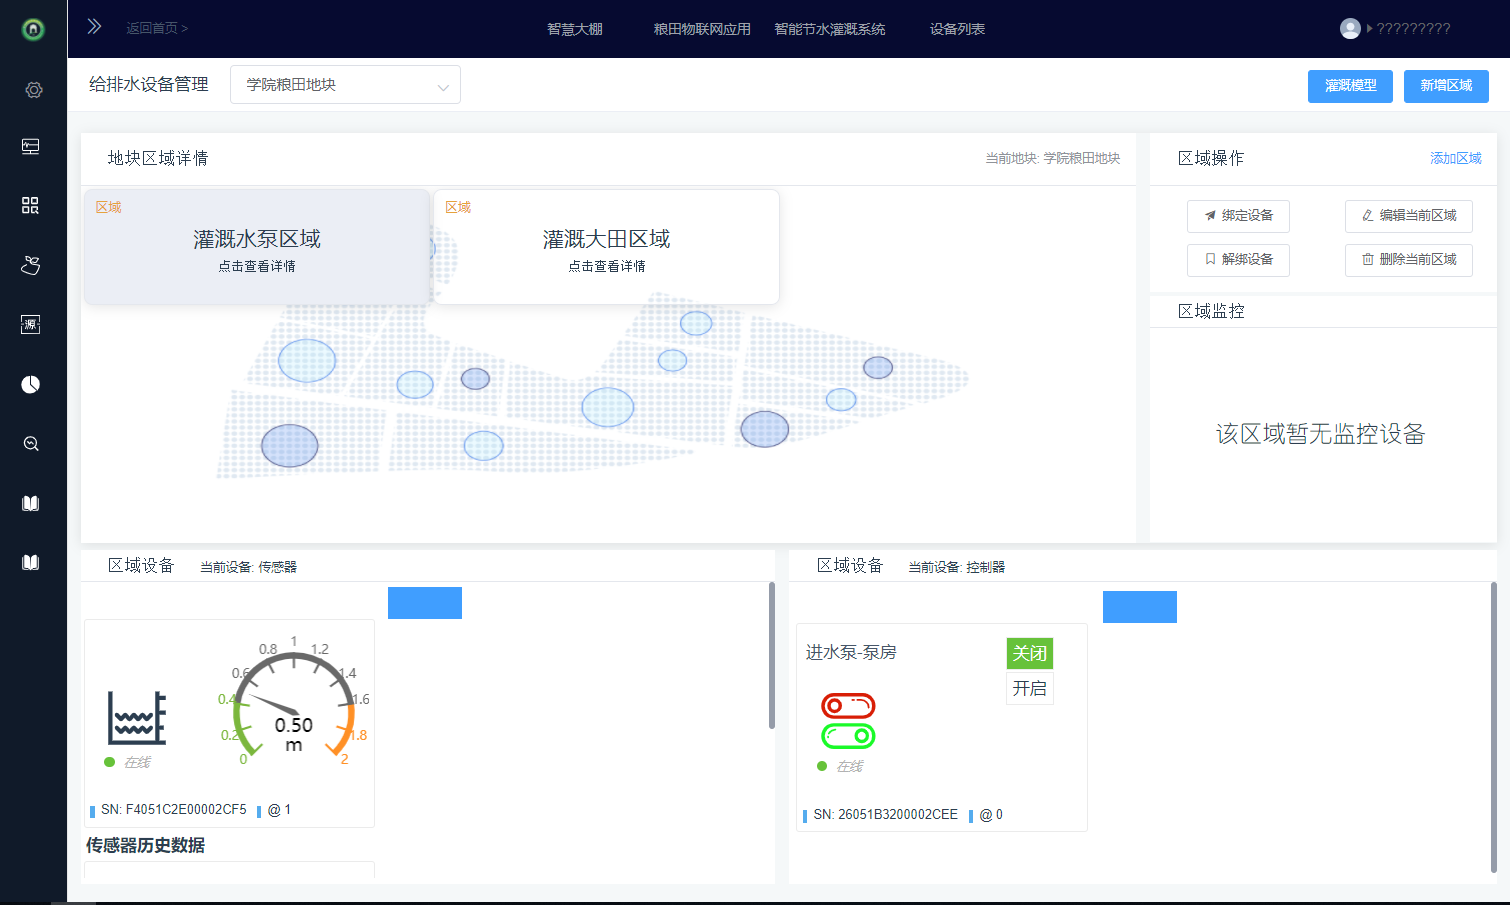Image resolution: width=1510 pixels, height=905 pixels.
Task: Open the settings gear in the sidebar
Action: point(33,89)
